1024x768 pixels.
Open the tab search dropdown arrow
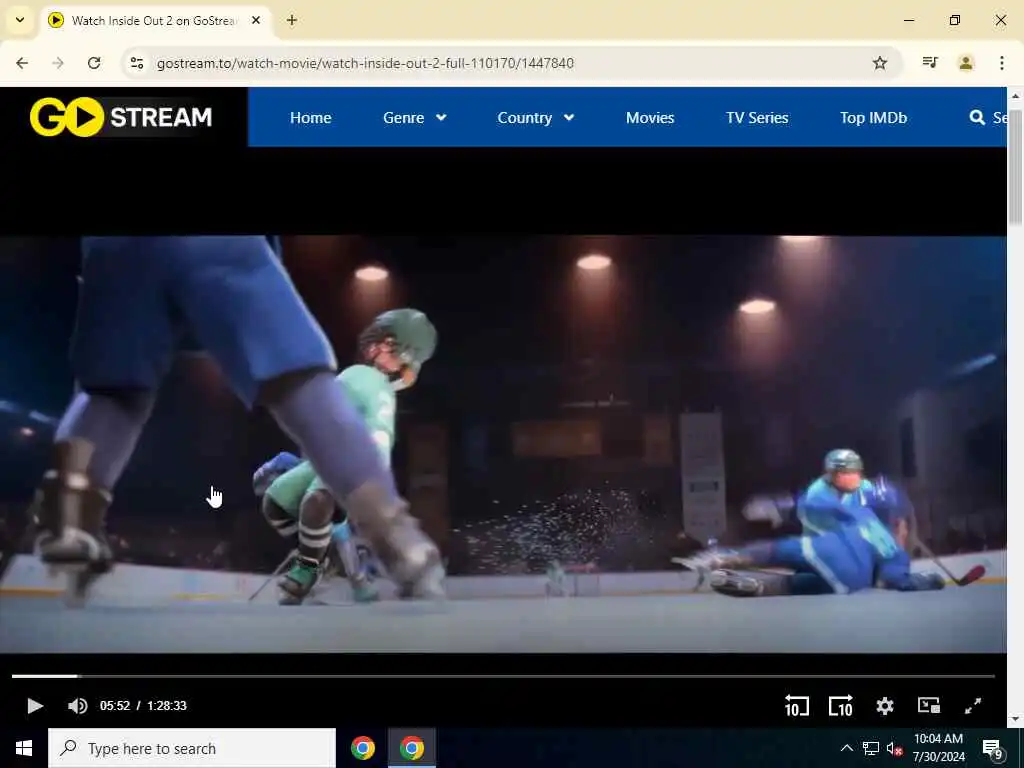coord(20,20)
